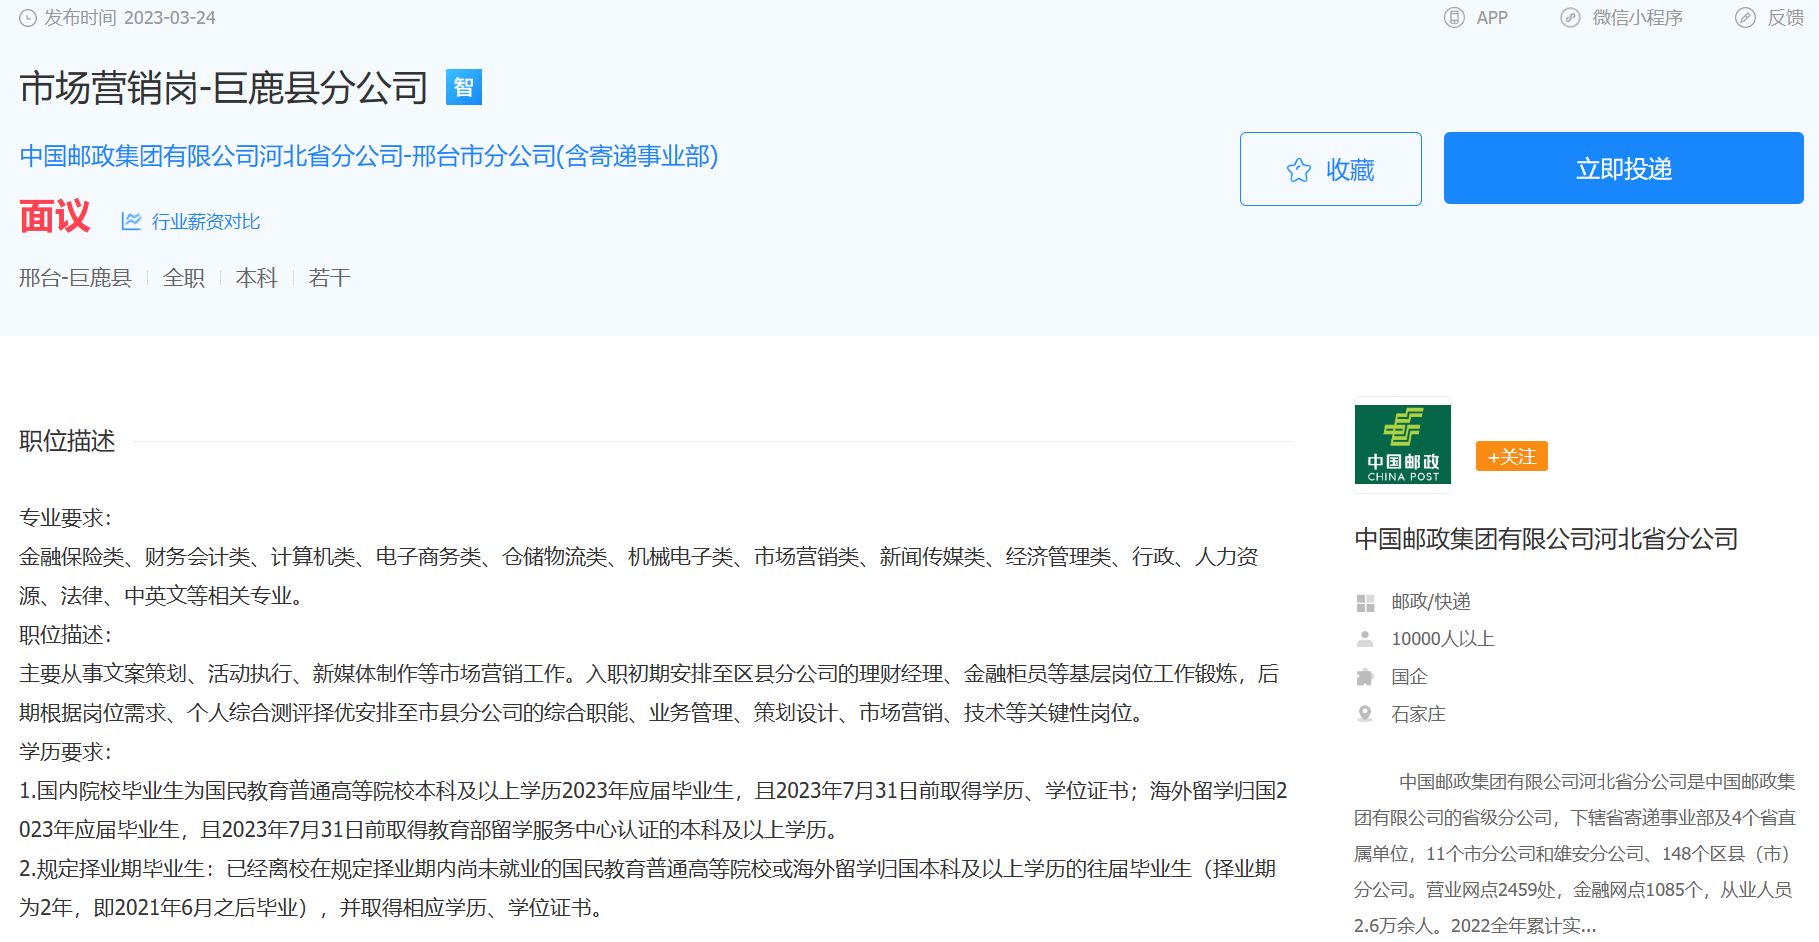Open the China Post company logo

(1403, 445)
